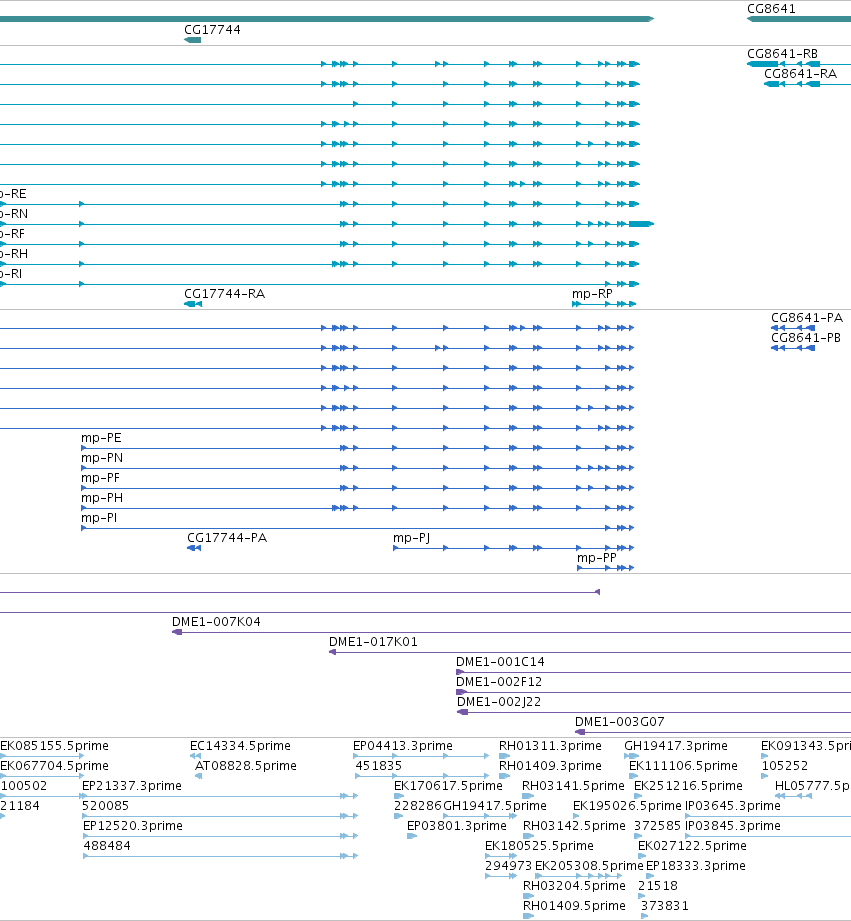Select the mp-PN protein label
851x921 pixels.
click(x=102, y=458)
